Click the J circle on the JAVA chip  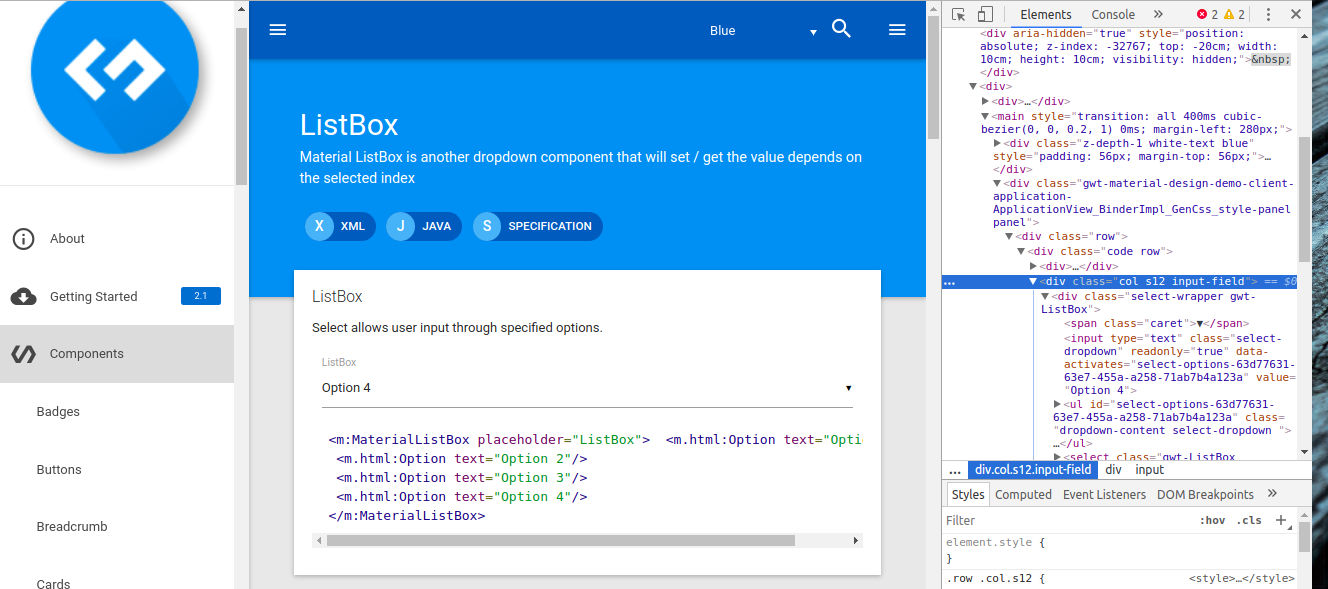pyautogui.click(x=400, y=226)
